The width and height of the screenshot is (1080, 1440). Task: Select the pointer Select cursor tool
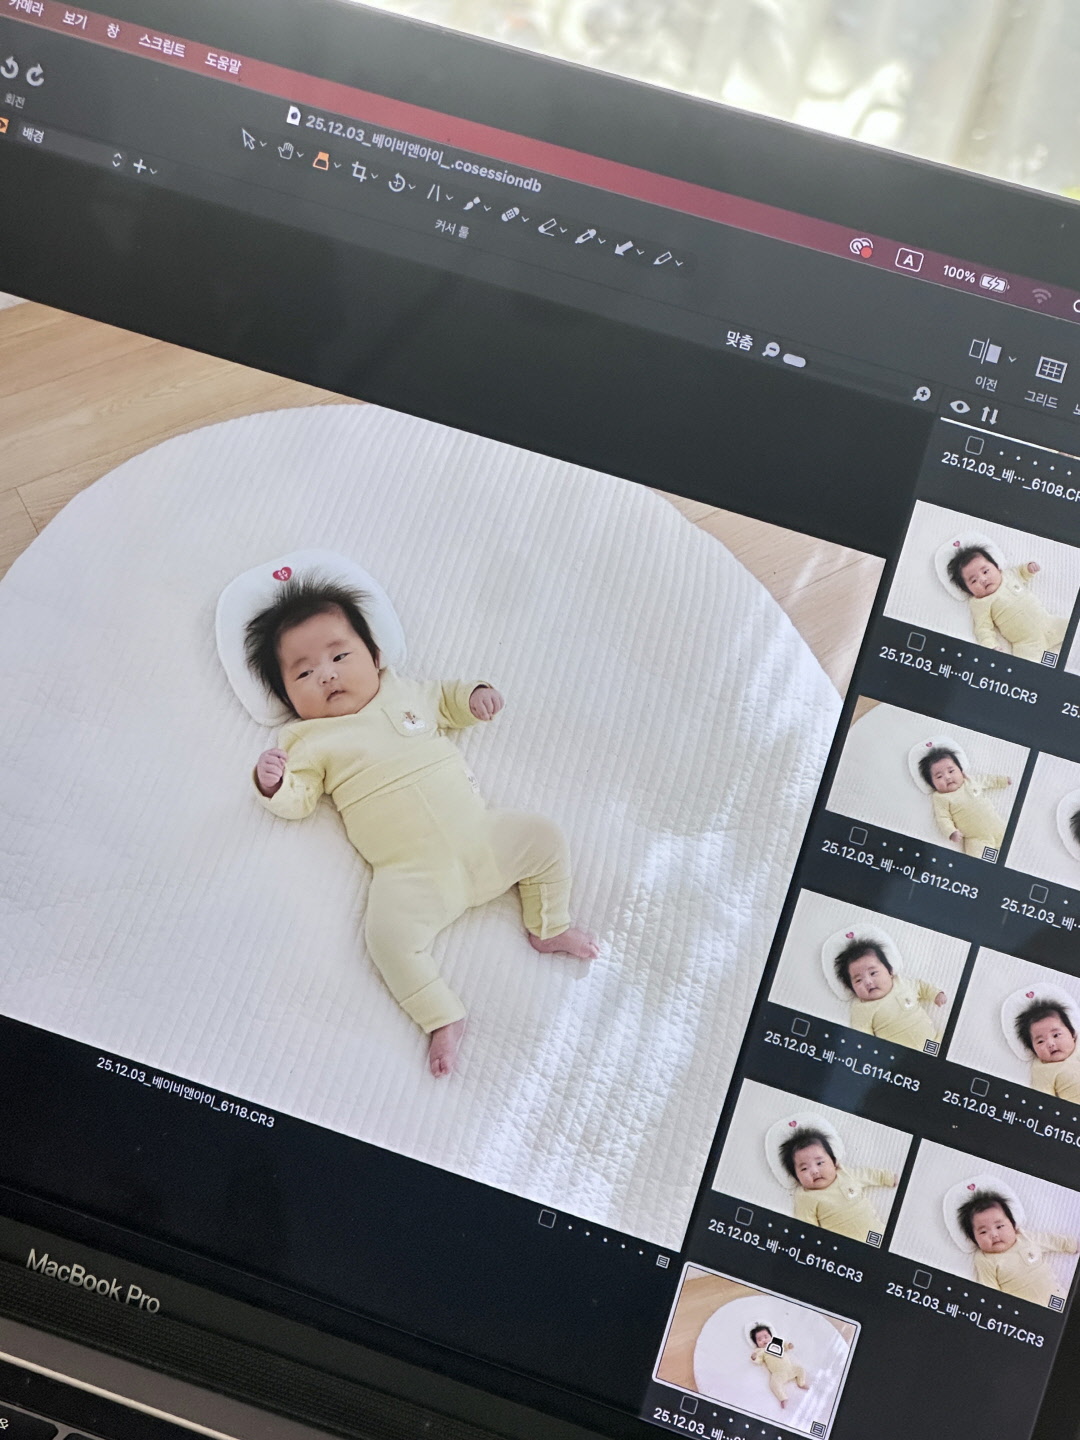[249, 139]
